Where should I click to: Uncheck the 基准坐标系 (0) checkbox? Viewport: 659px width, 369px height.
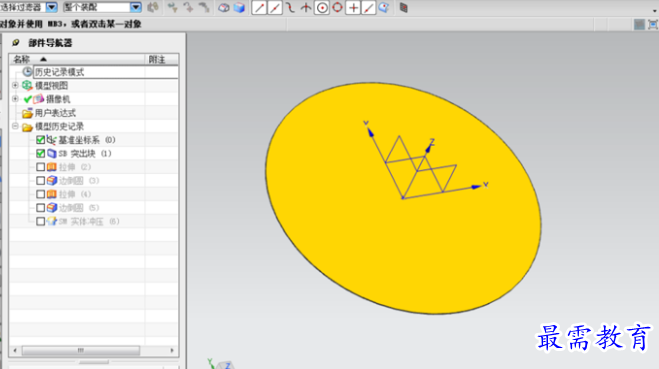pos(40,140)
